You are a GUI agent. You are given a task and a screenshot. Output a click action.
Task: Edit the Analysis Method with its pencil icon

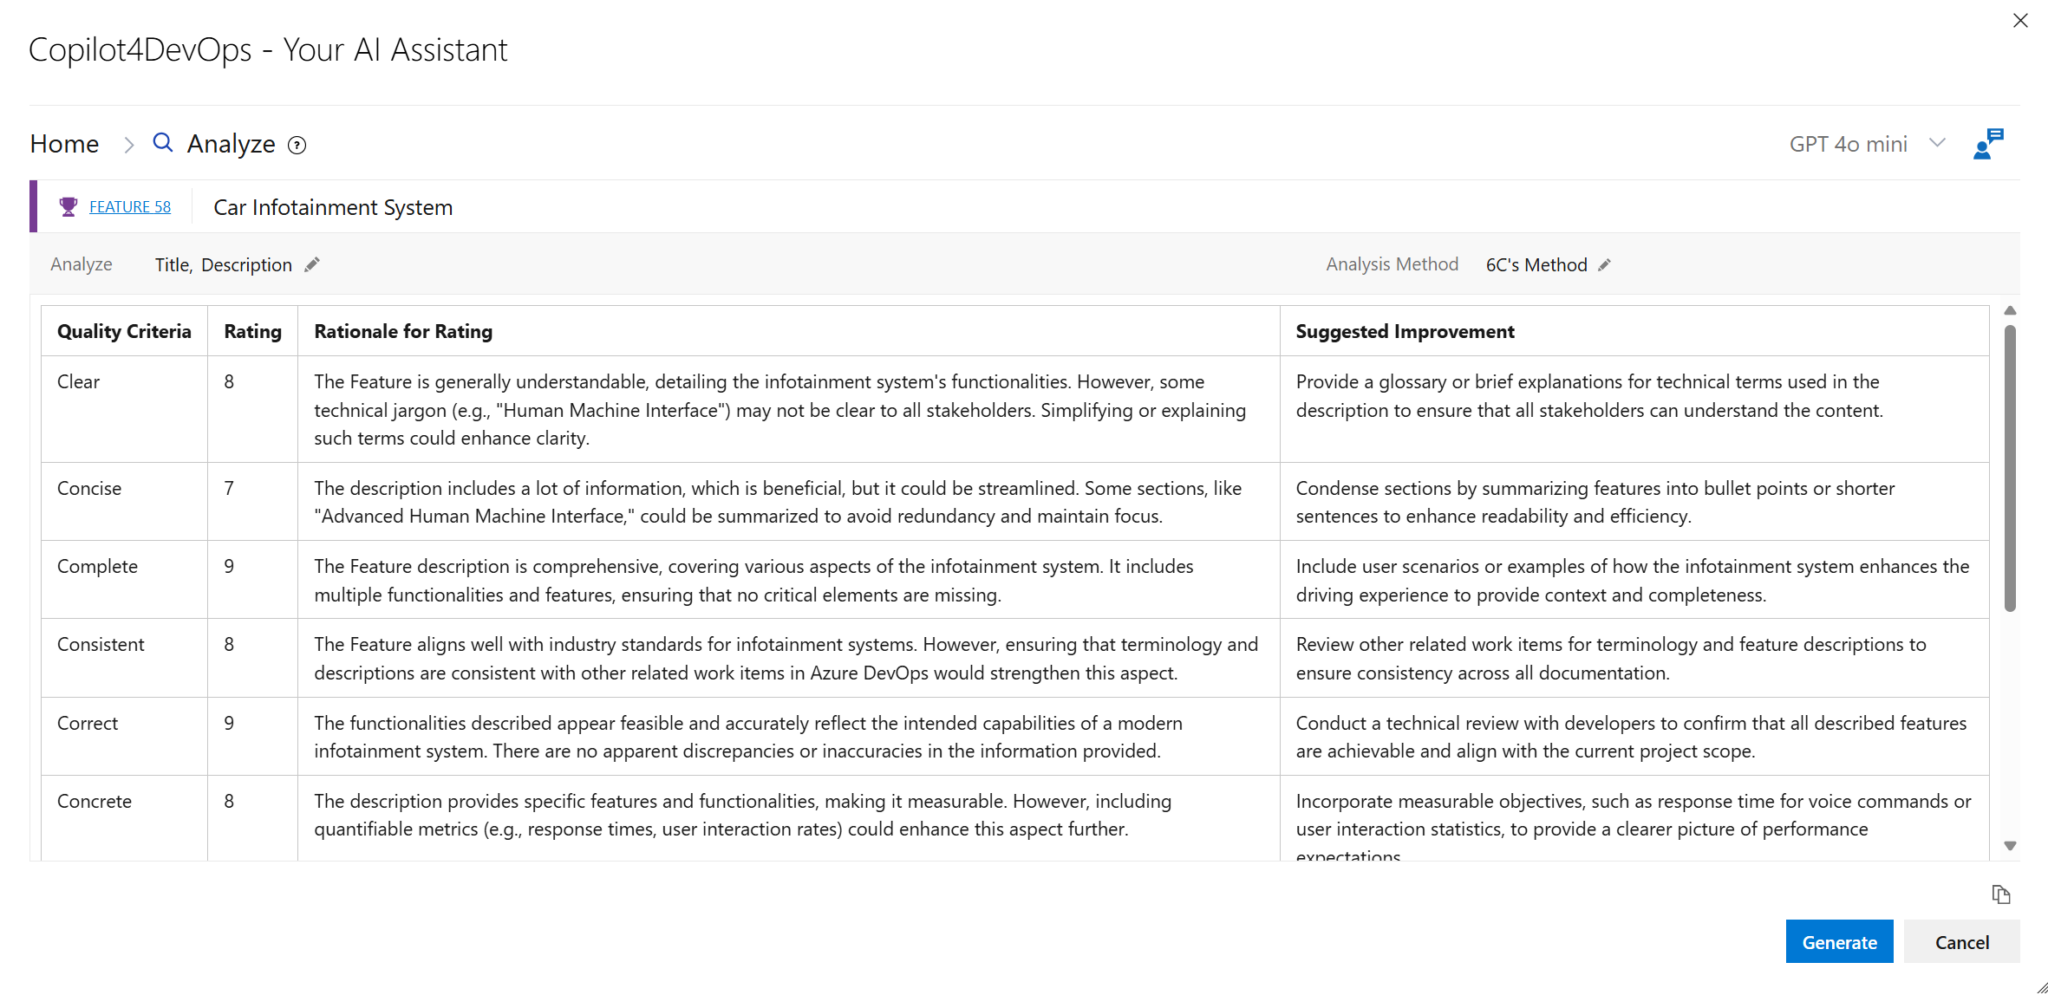coord(1605,264)
